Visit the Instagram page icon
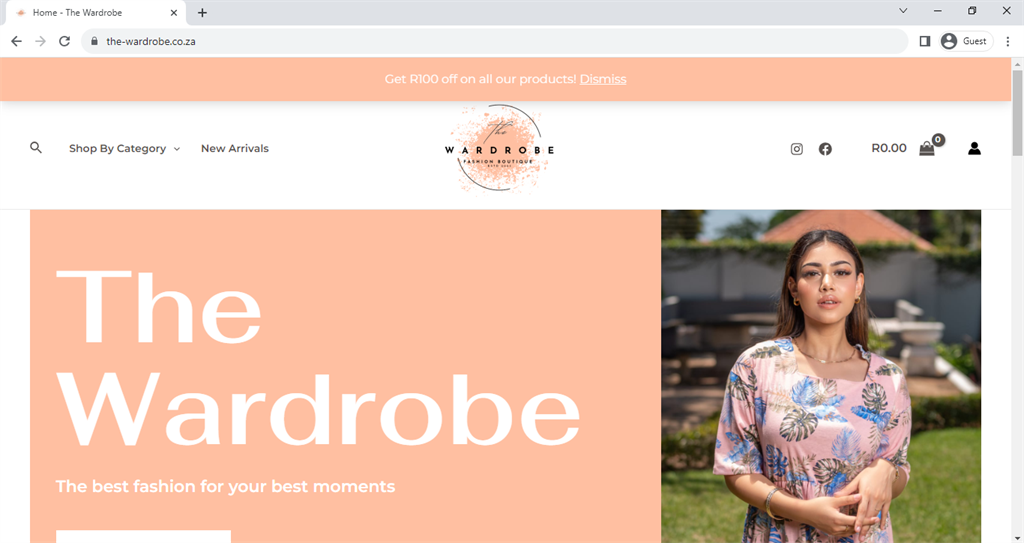Screen dimensions: 1024x543 [x=797, y=149]
